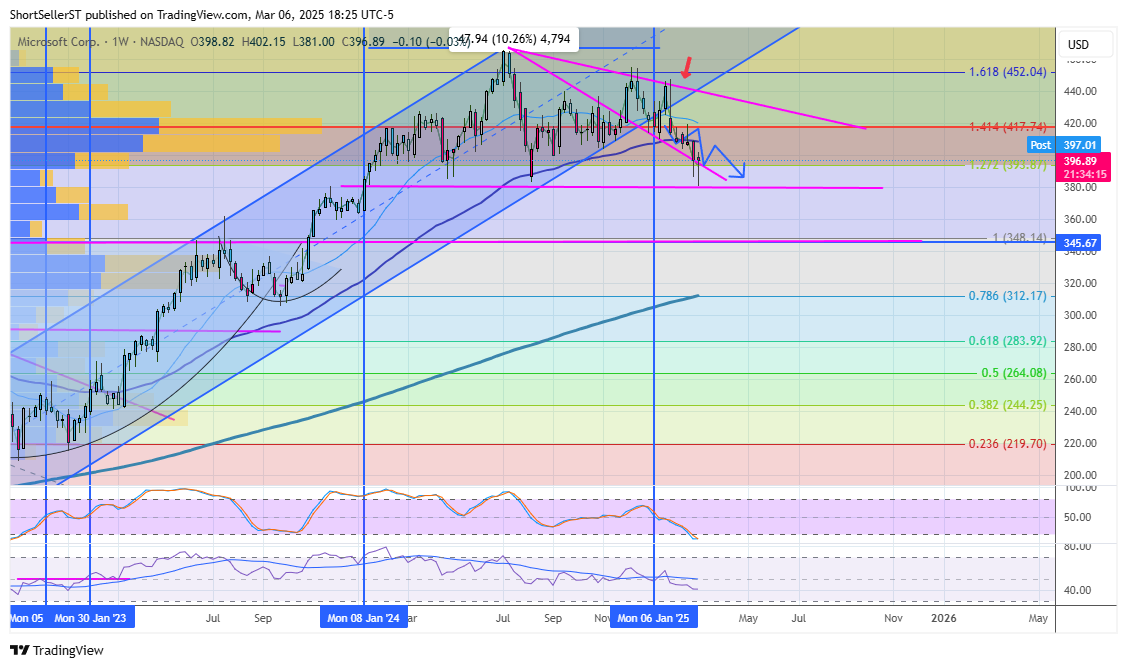The height and width of the screenshot is (668, 1127).
Task: Switch to the Mon 06 Jan '25 date tab
Action: [x=654, y=617]
